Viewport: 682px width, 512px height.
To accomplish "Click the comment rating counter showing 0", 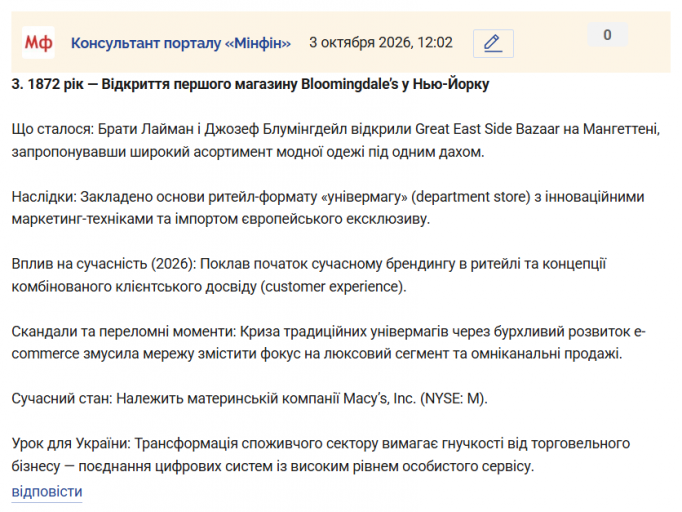I will 607,35.
